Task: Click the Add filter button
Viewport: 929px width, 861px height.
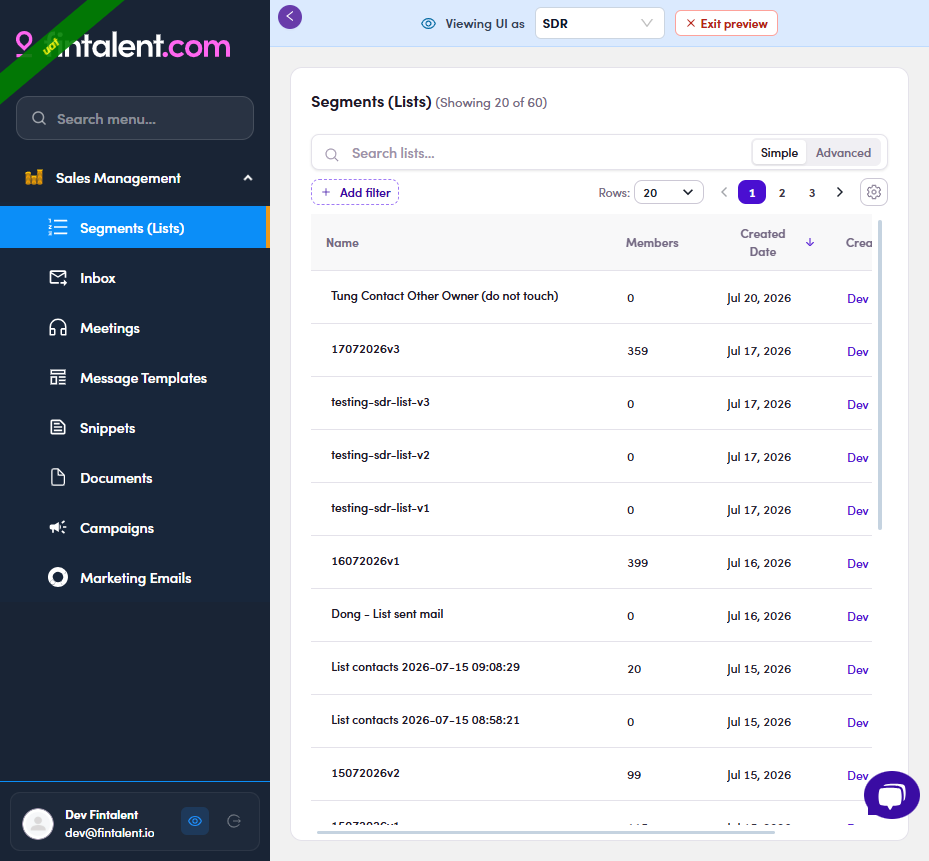Action: click(355, 193)
